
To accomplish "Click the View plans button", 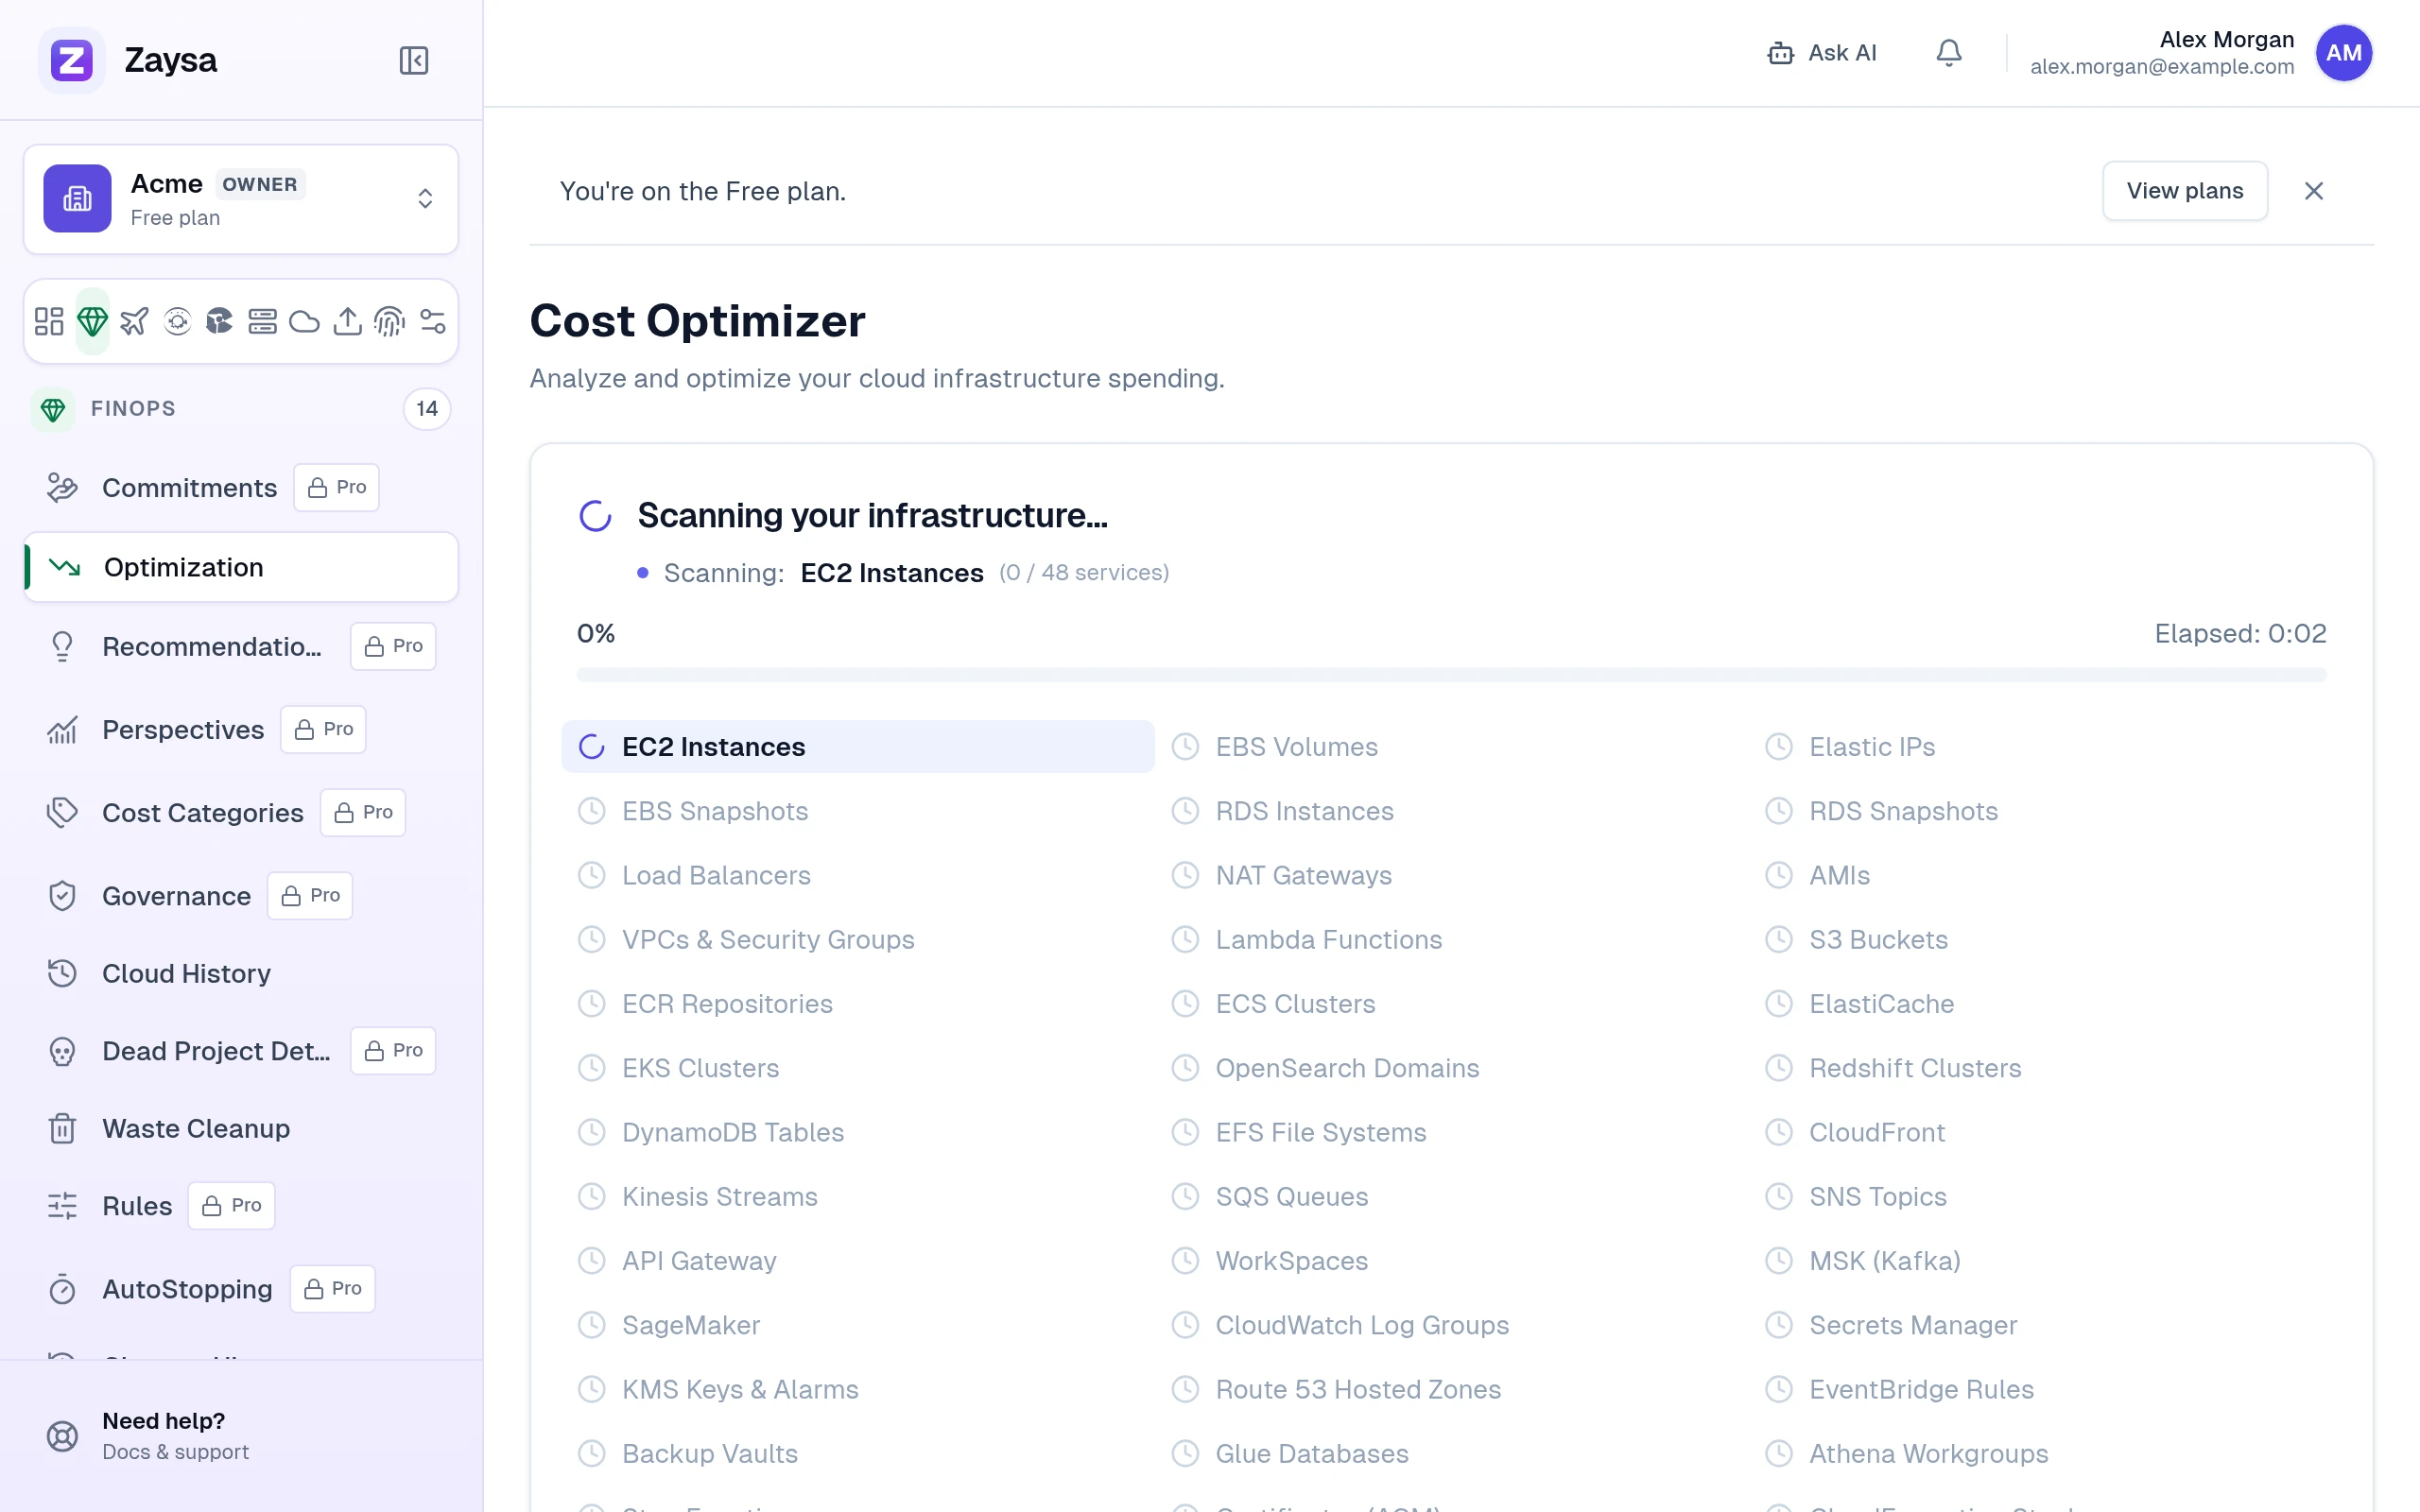I will pyautogui.click(x=2184, y=190).
